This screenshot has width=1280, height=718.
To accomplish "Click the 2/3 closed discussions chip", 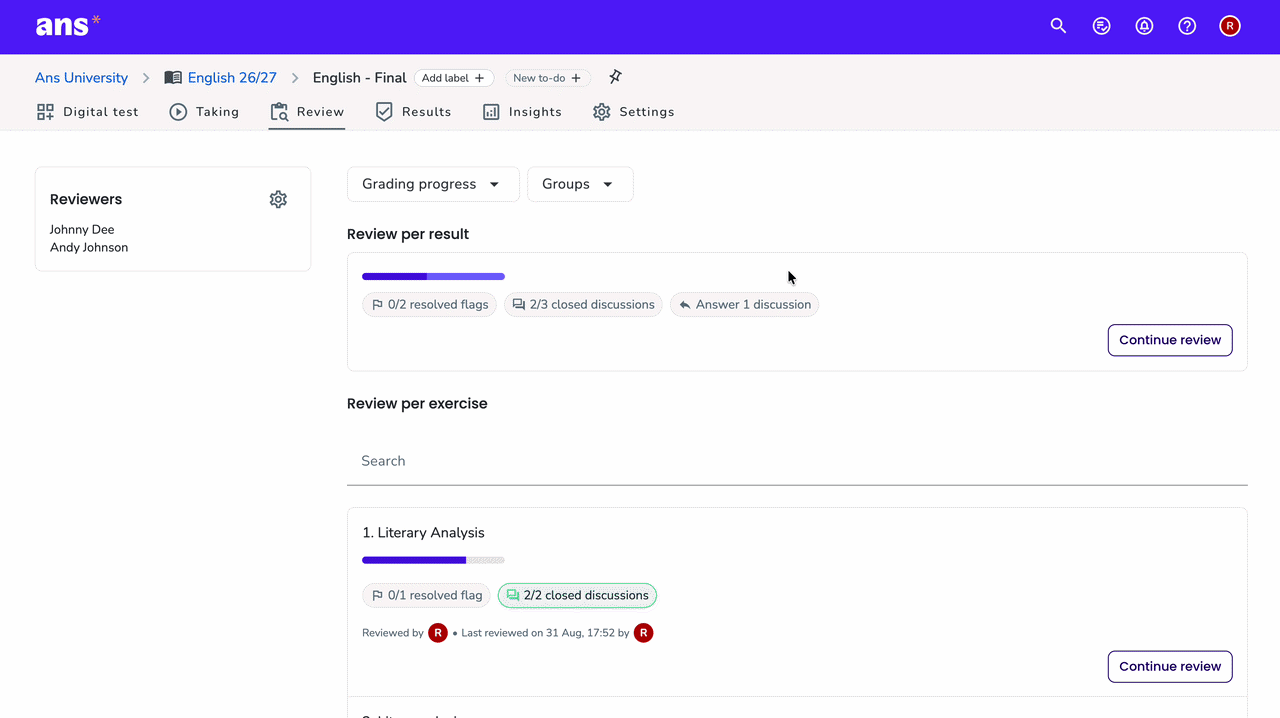I will tap(583, 305).
